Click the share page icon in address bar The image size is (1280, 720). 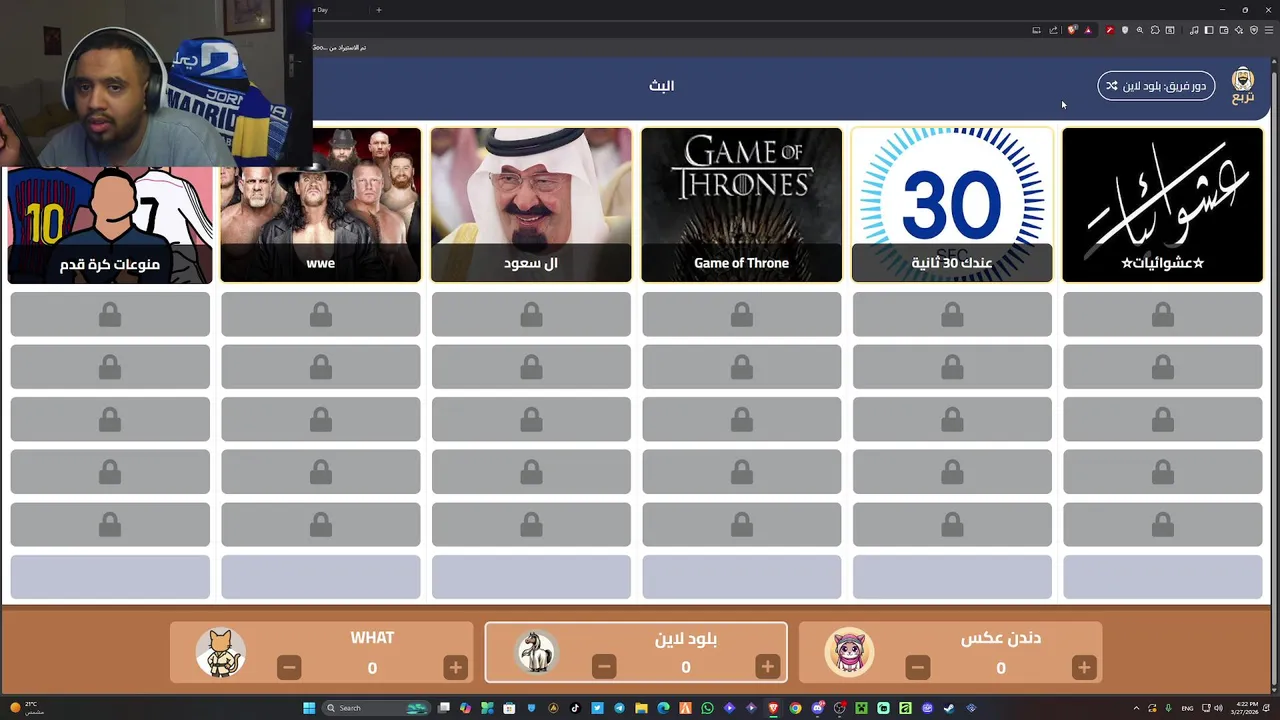[1053, 30]
